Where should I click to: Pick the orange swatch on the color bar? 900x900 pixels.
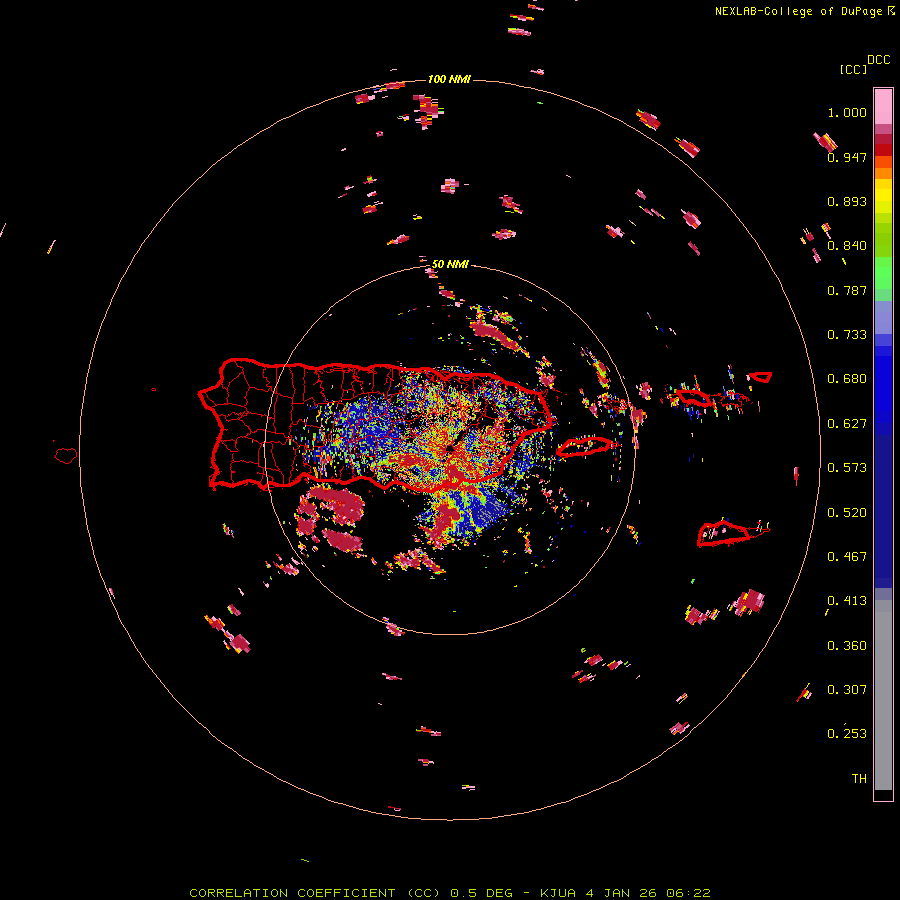pos(883,173)
